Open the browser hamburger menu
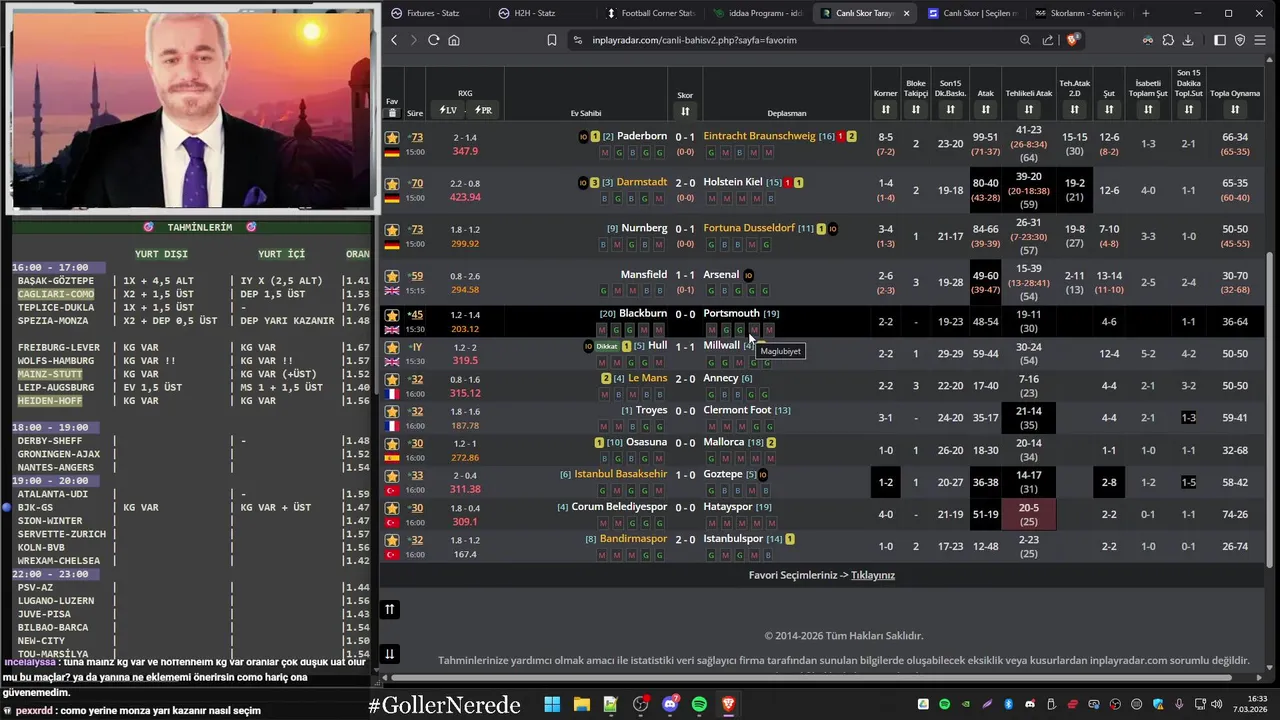Viewport: 1280px width, 720px height. (1261, 40)
